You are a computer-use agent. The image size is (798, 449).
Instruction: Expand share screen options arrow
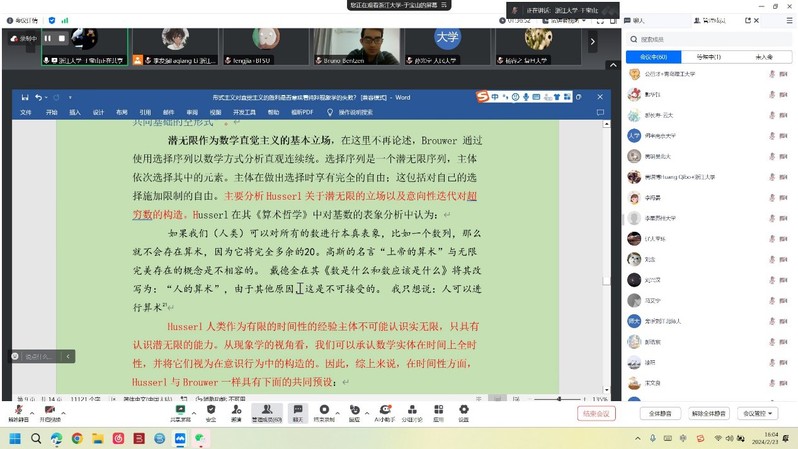[194, 413]
